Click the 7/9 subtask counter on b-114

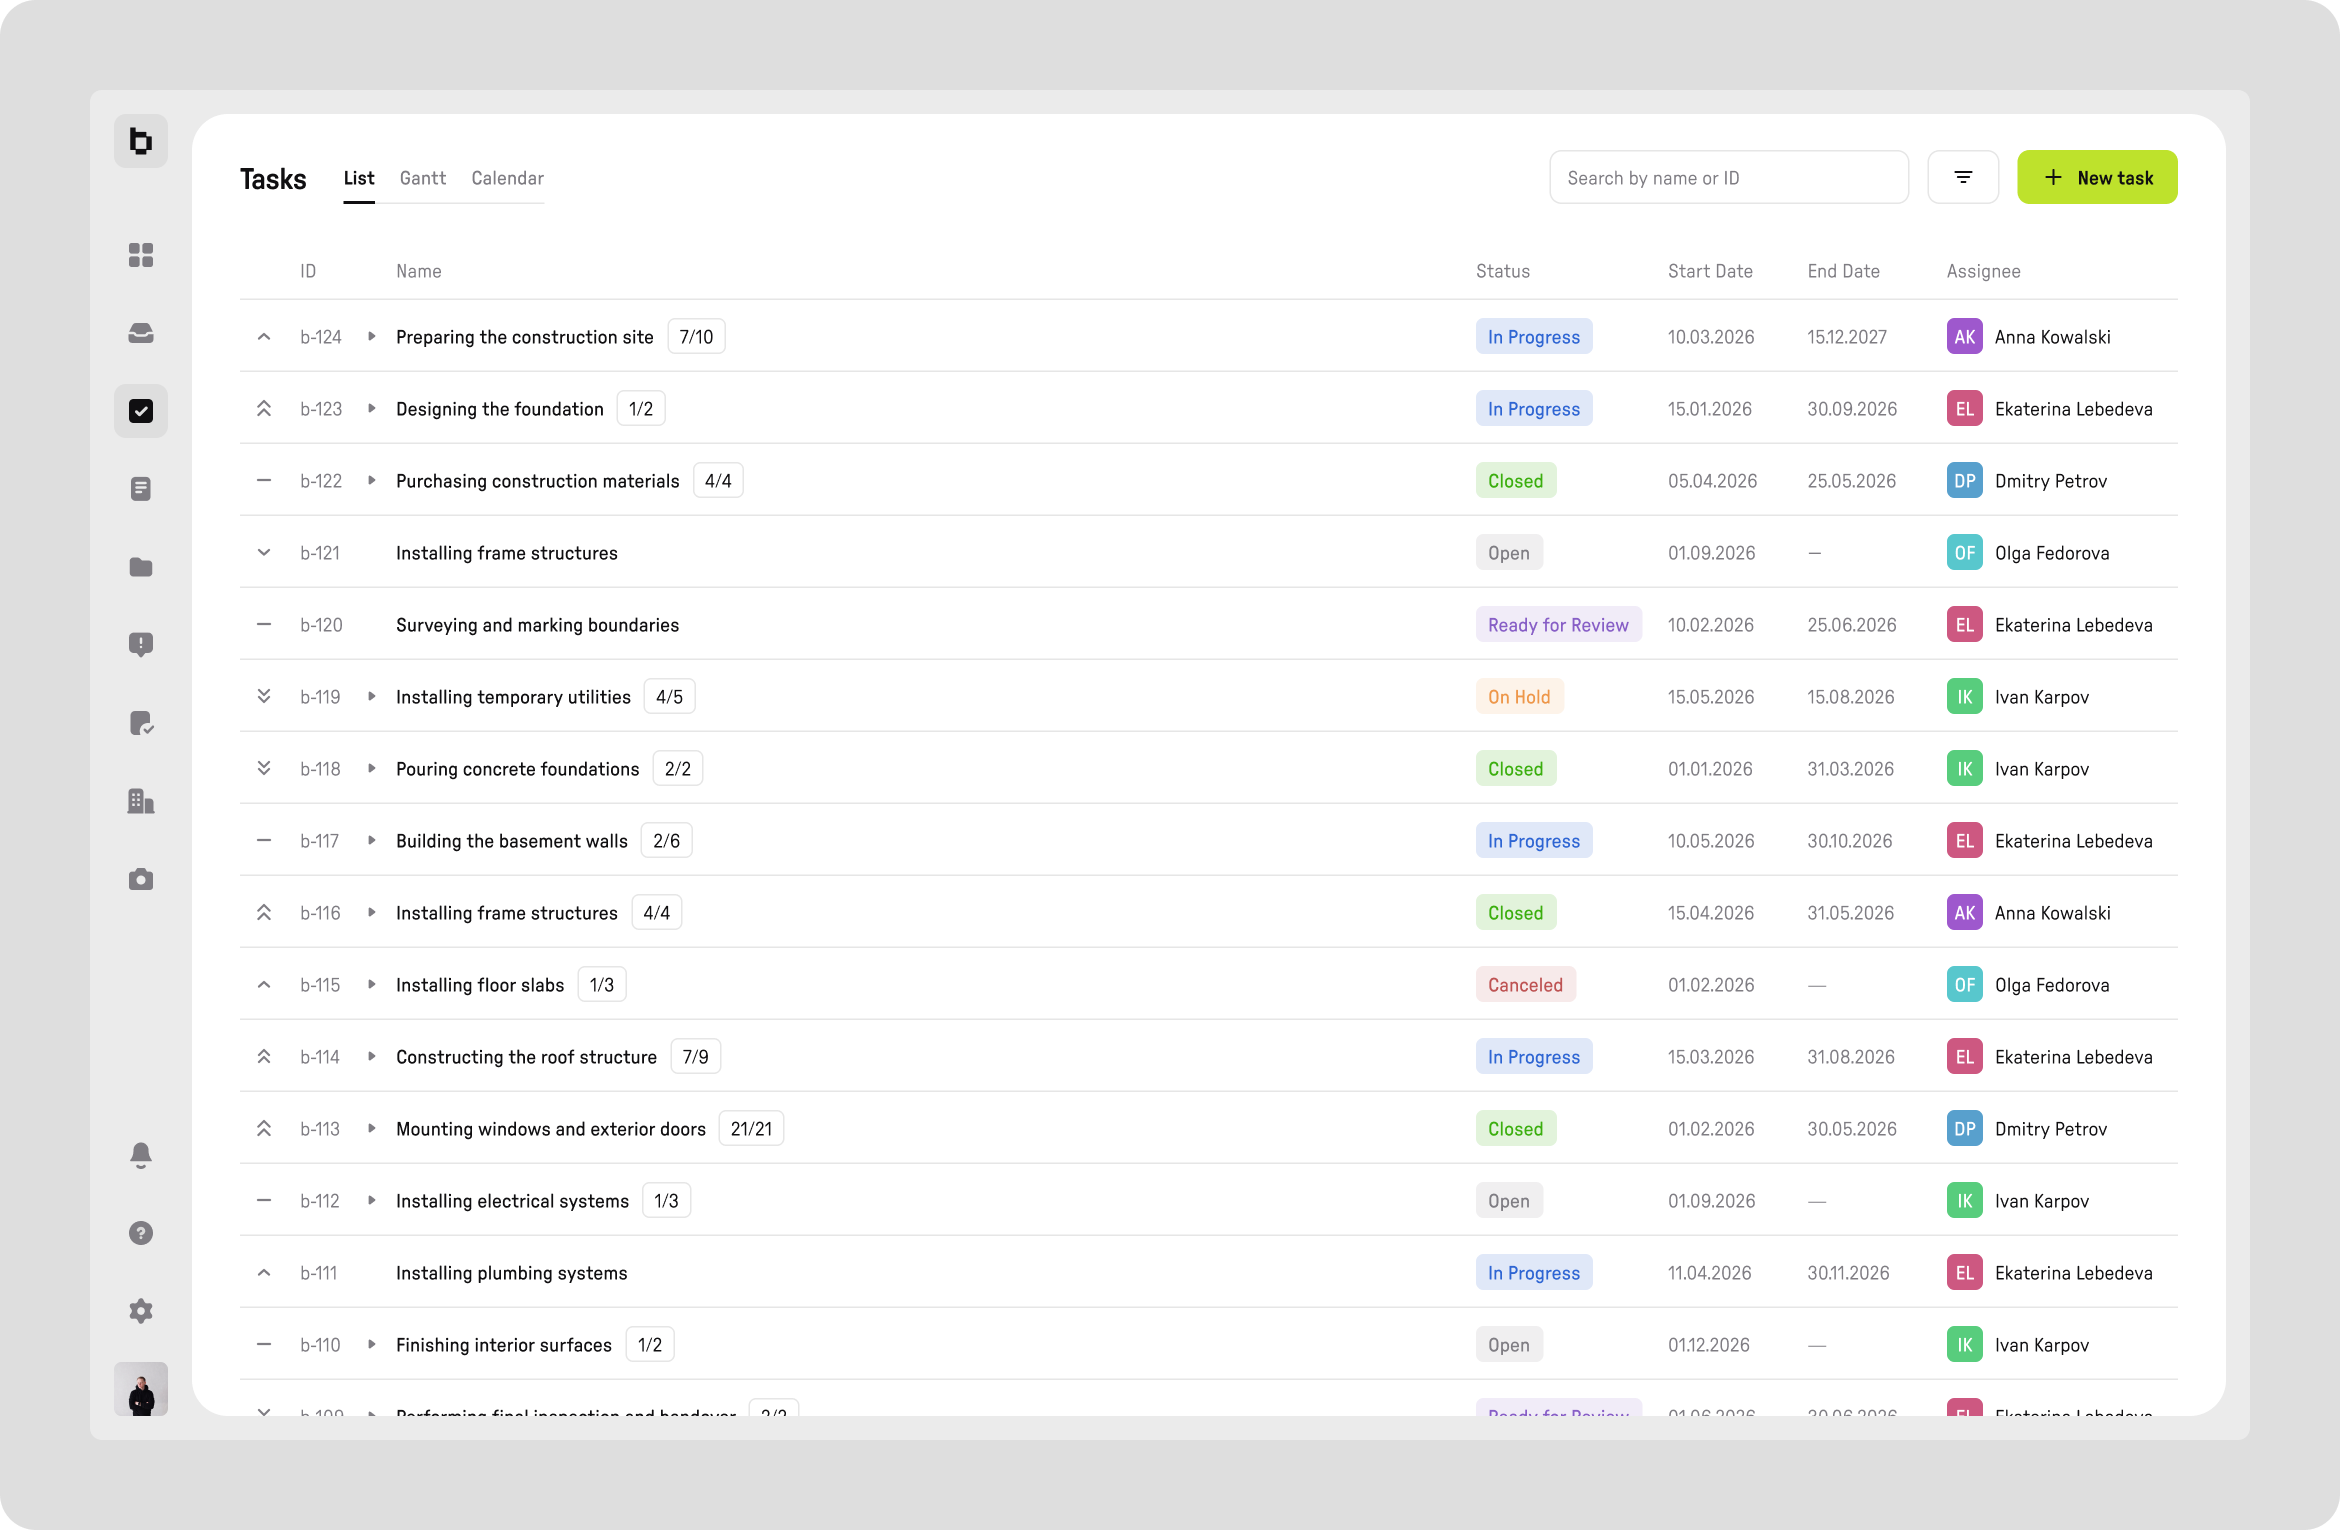[695, 1057]
